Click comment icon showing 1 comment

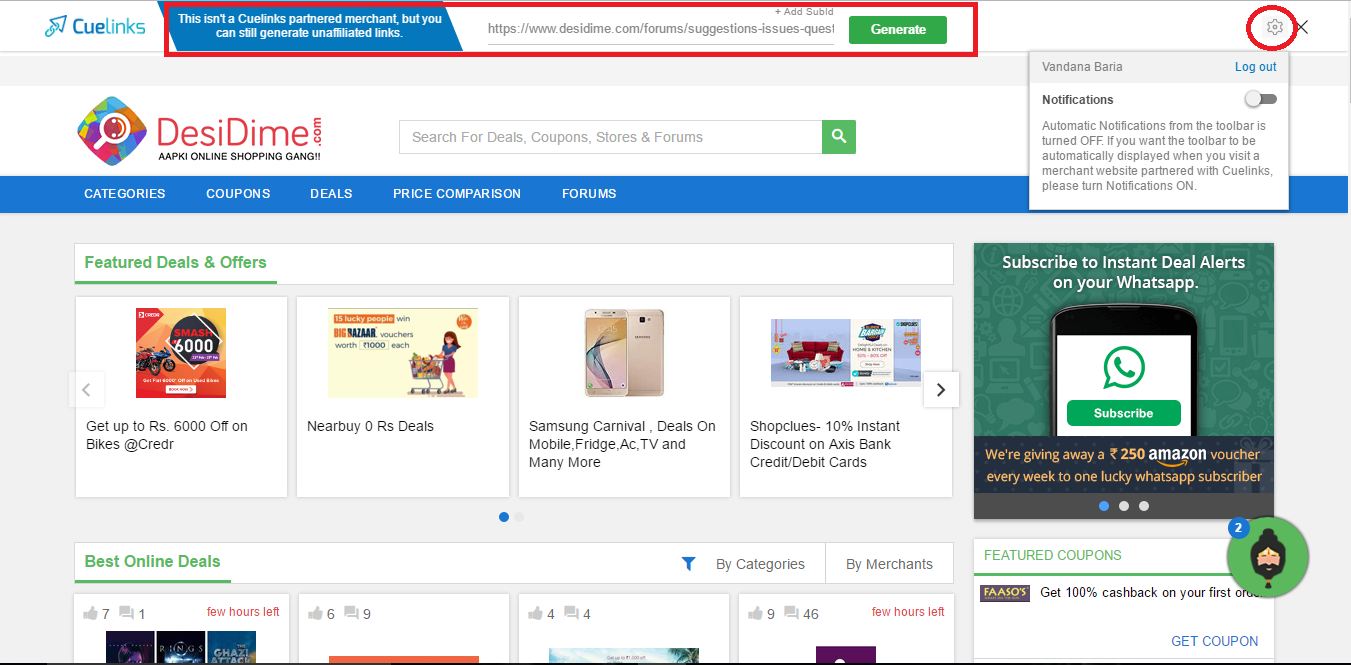[126, 613]
